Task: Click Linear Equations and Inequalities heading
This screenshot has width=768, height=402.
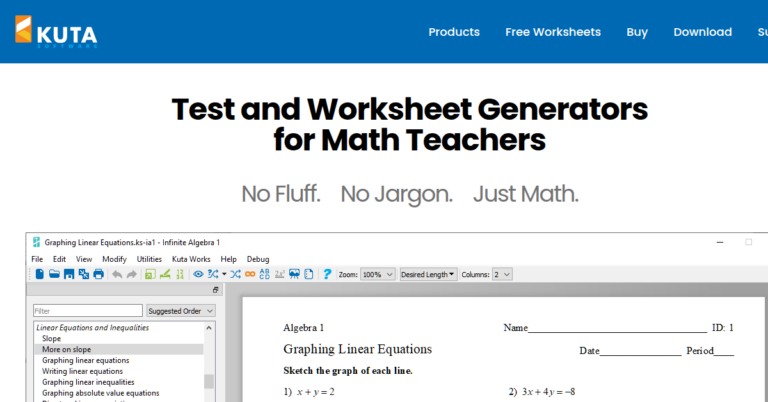Action: [x=93, y=328]
